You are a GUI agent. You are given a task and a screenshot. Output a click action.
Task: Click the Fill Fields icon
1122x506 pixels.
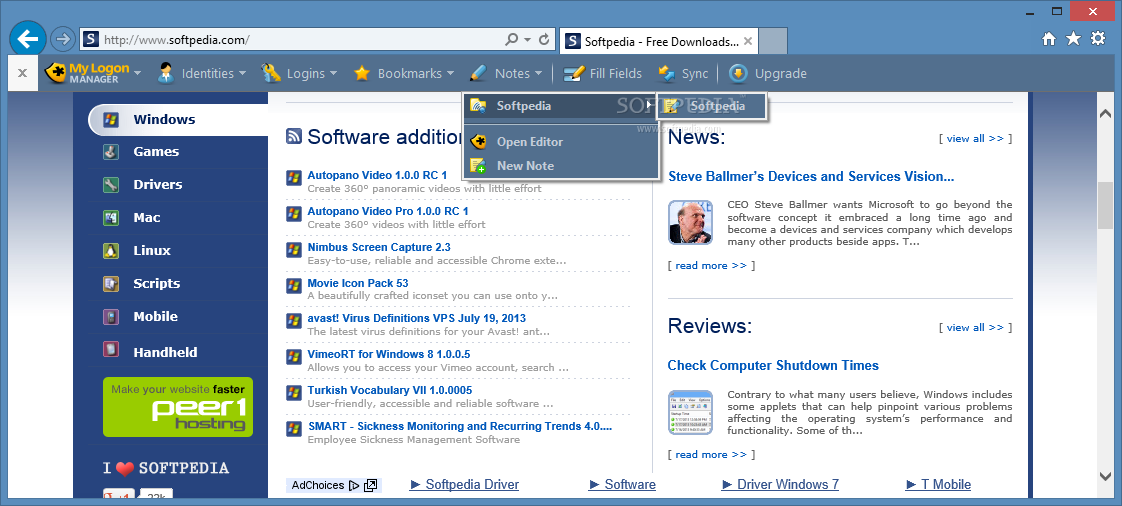coord(574,73)
